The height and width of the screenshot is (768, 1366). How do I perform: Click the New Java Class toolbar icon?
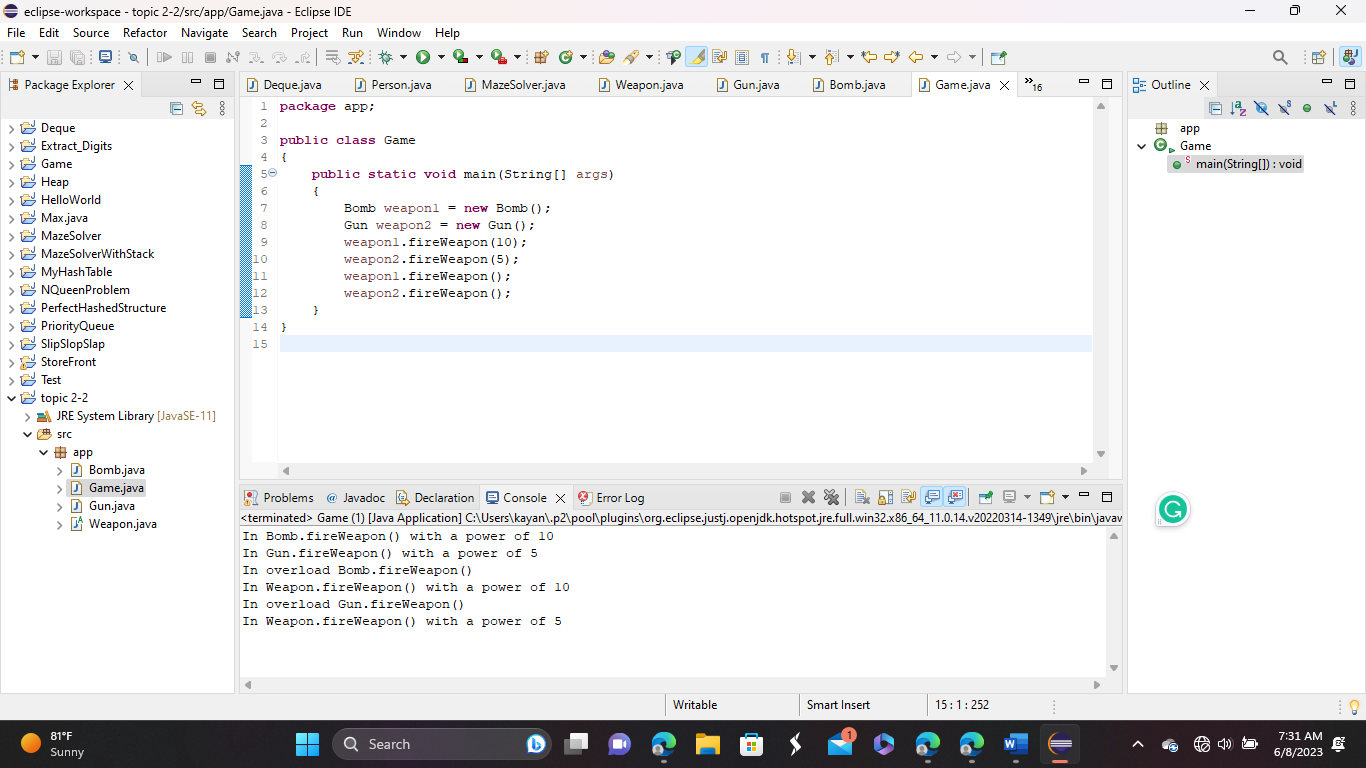pyautogui.click(x=566, y=57)
